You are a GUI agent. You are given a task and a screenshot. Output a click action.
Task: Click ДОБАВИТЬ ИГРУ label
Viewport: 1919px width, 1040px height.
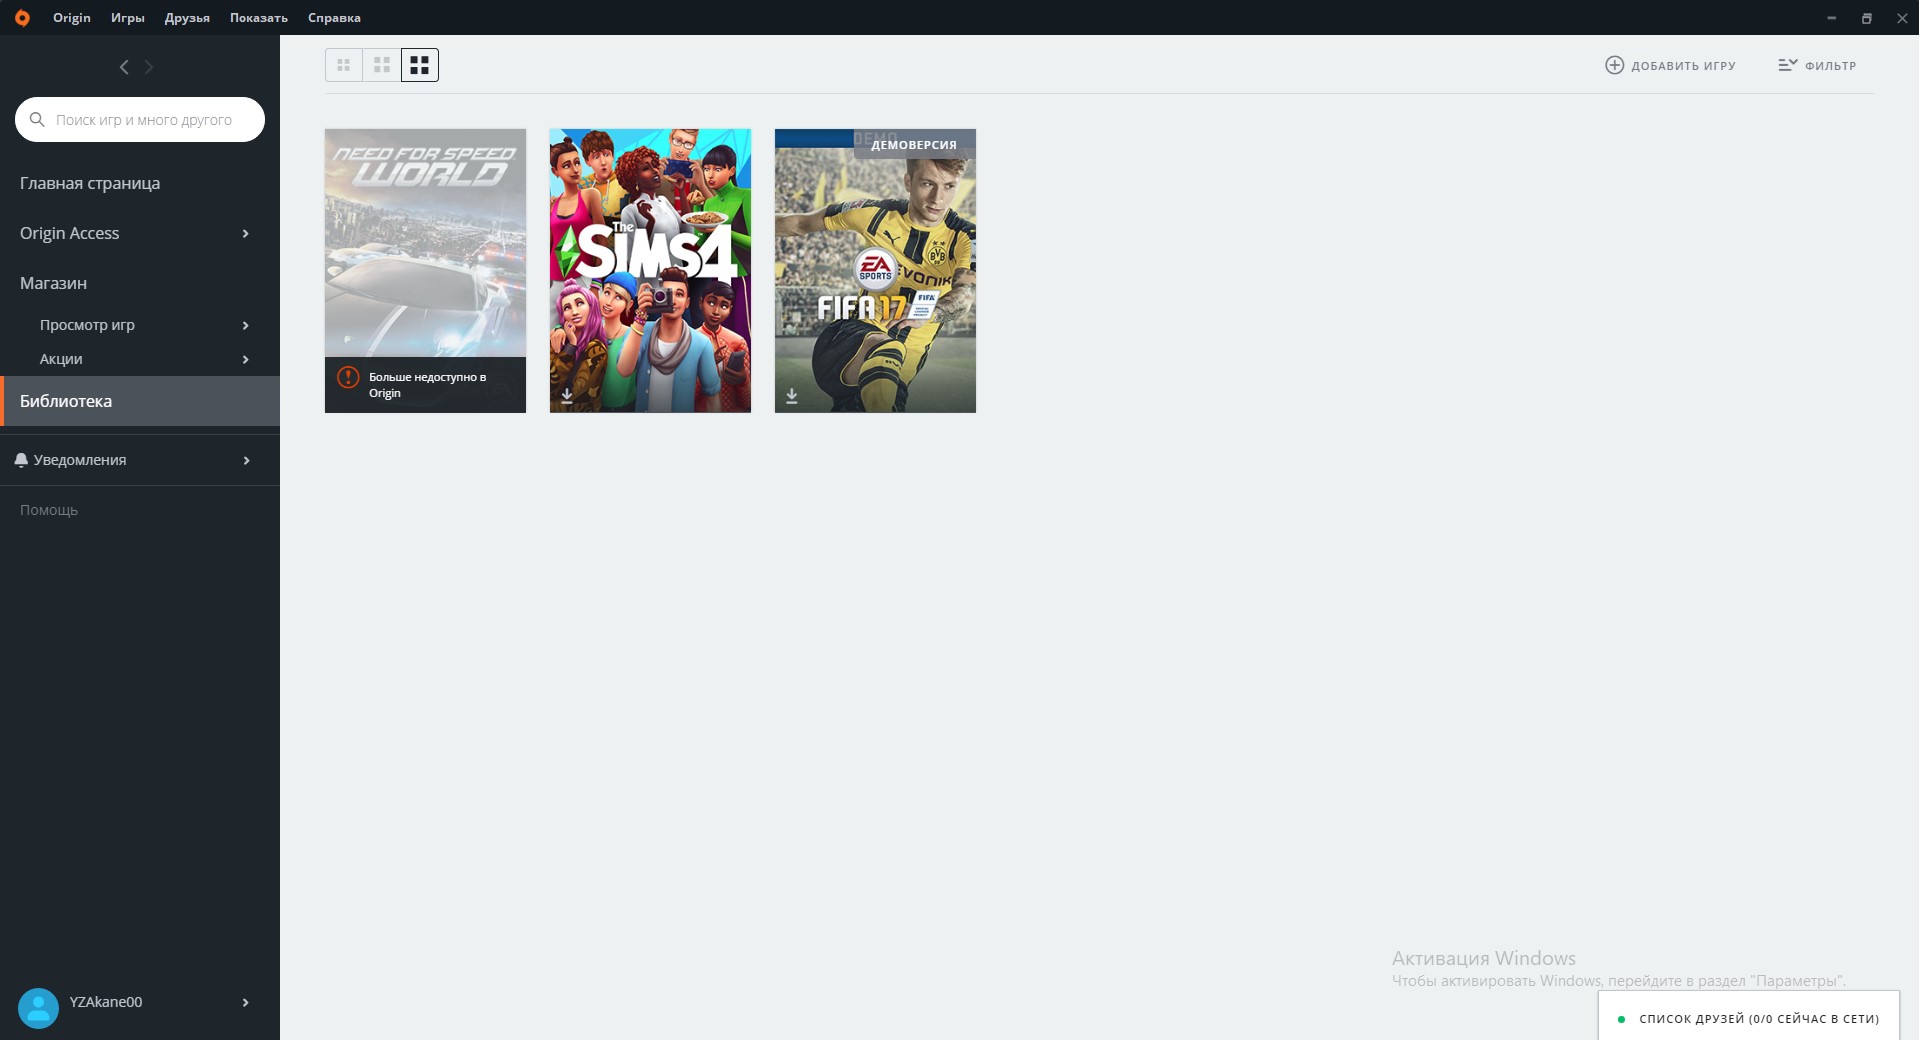[x=1683, y=66]
